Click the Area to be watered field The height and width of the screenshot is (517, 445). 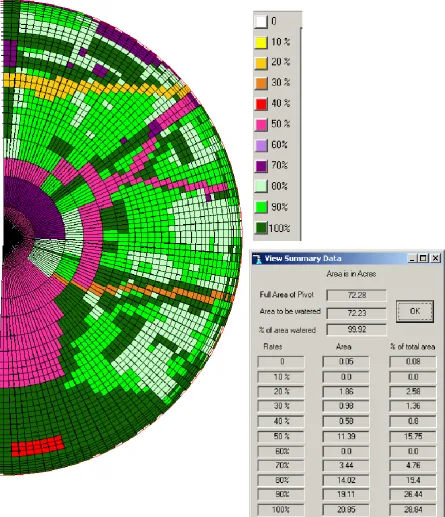[356, 313]
